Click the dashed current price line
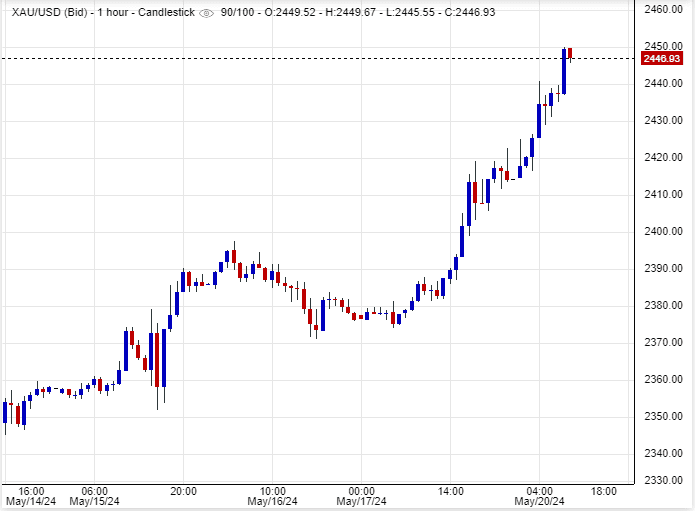The width and height of the screenshot is (695, 511). point(300,58)
